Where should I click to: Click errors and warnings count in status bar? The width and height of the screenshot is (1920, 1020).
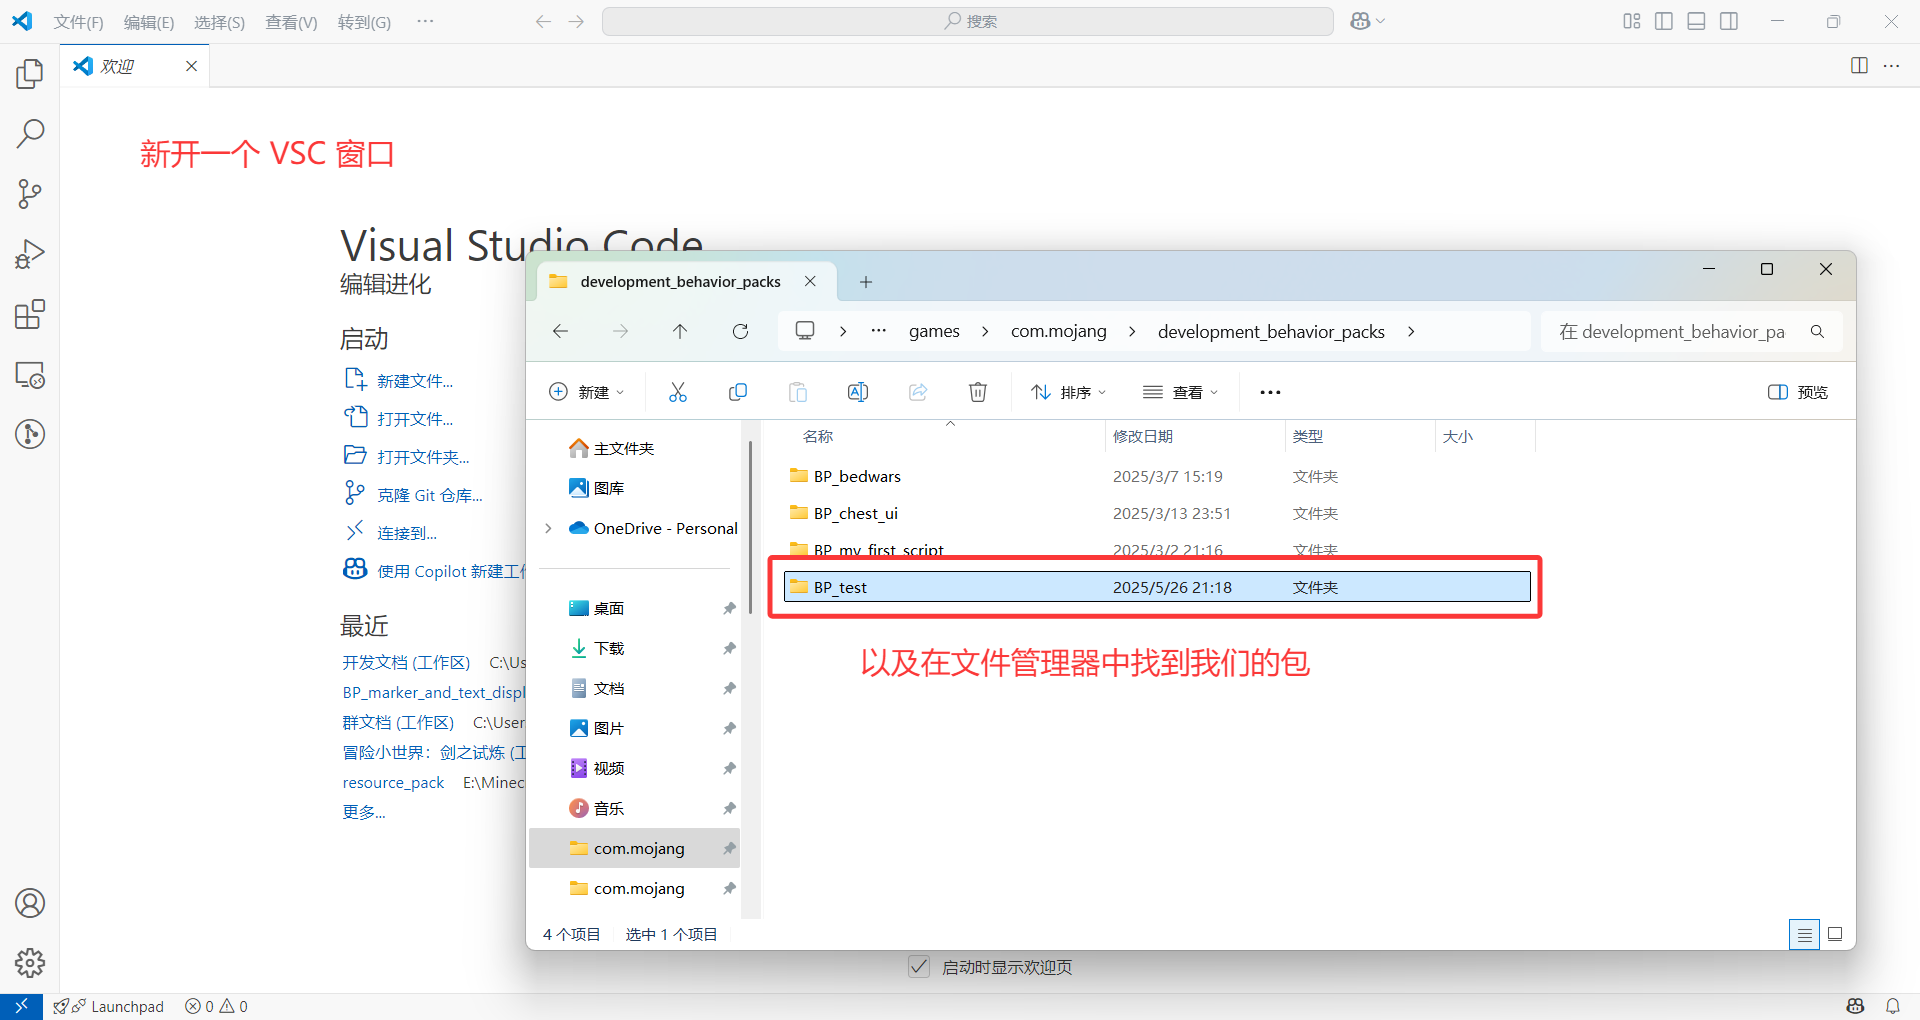pos(216,1006)
